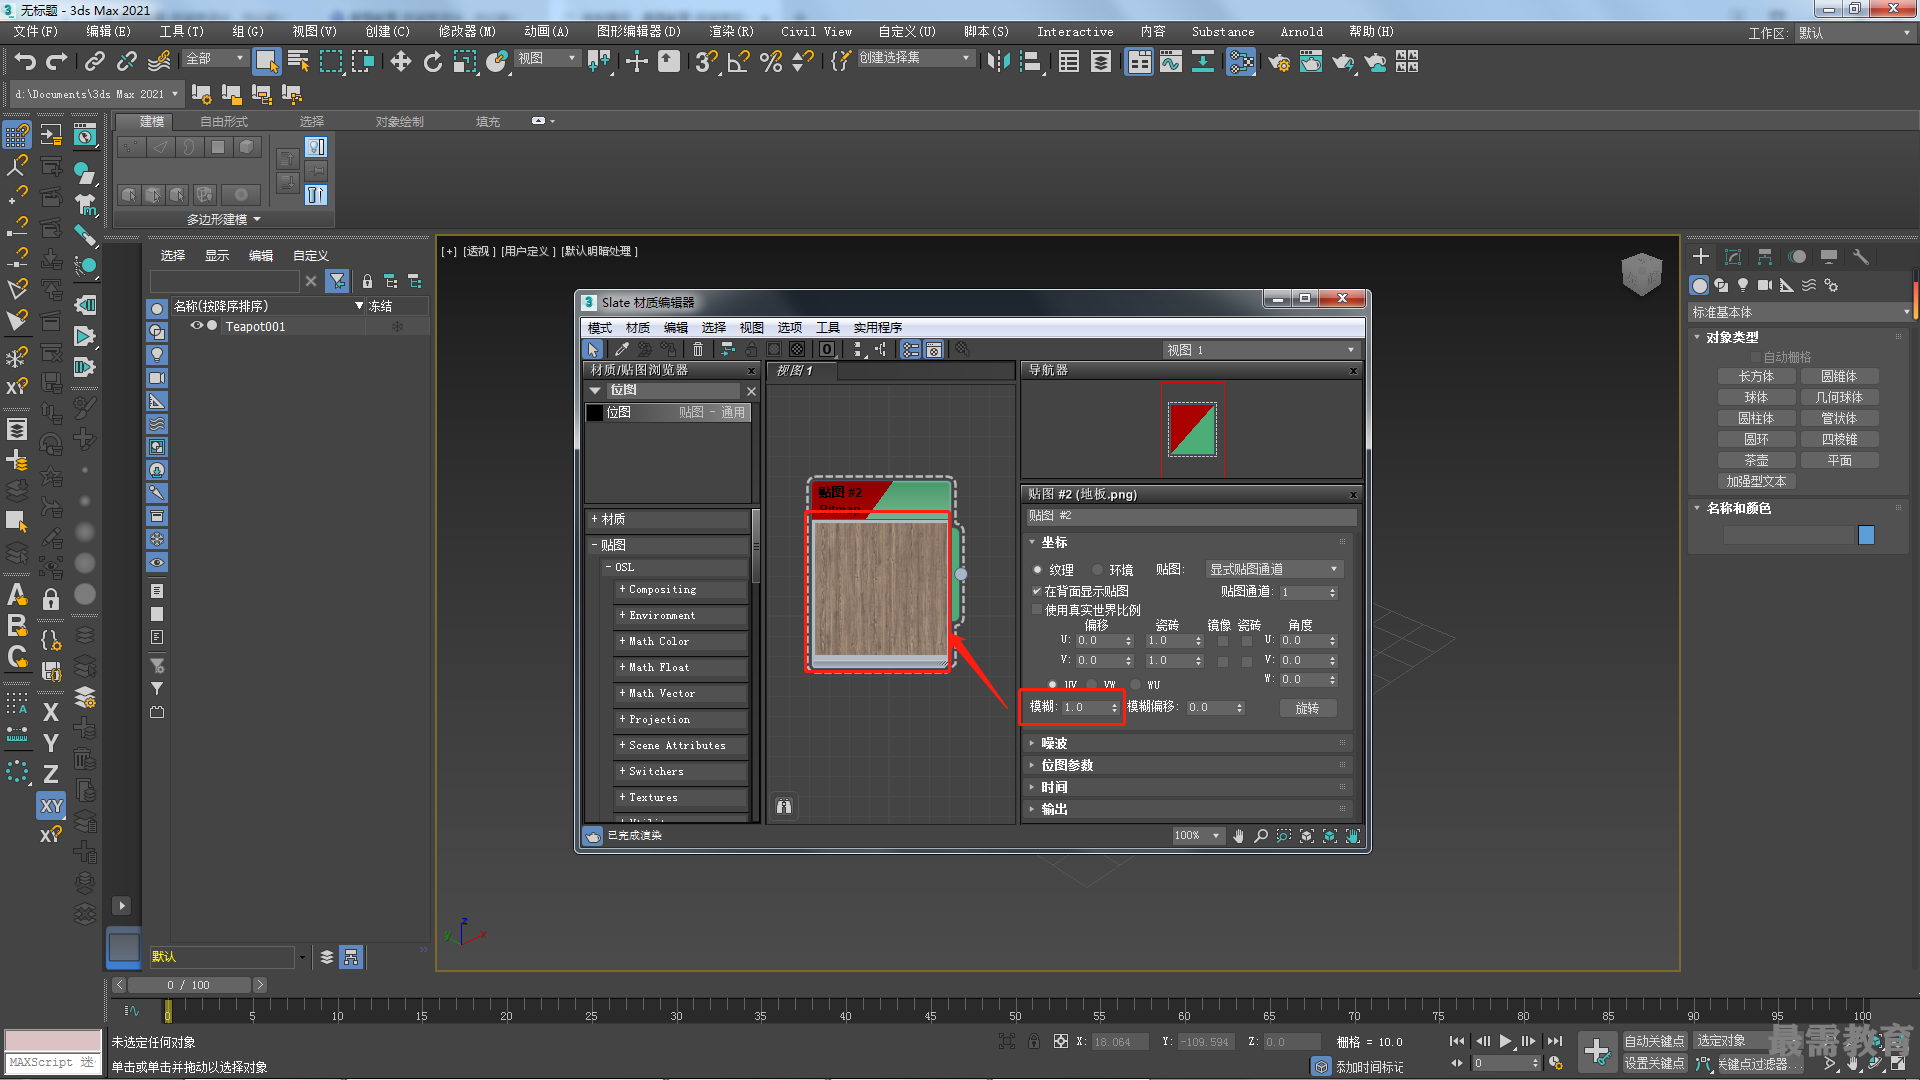
Task: Expand the 材质 group in browser
Action: 668,519
